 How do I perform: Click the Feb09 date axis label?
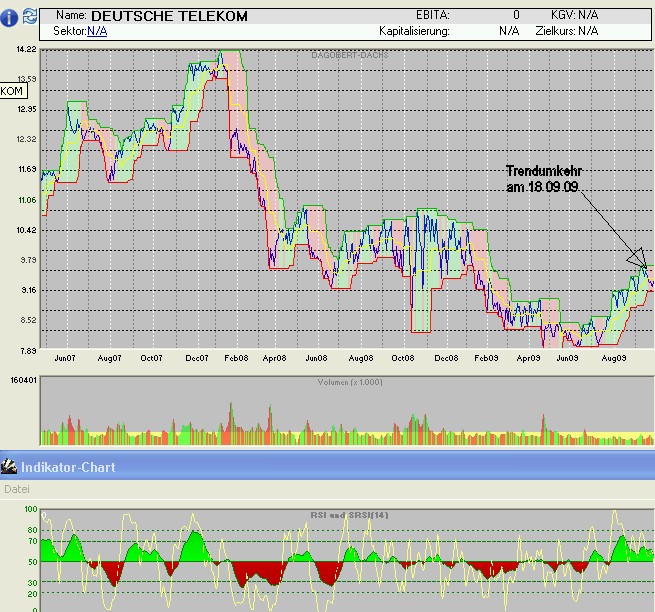486,358
